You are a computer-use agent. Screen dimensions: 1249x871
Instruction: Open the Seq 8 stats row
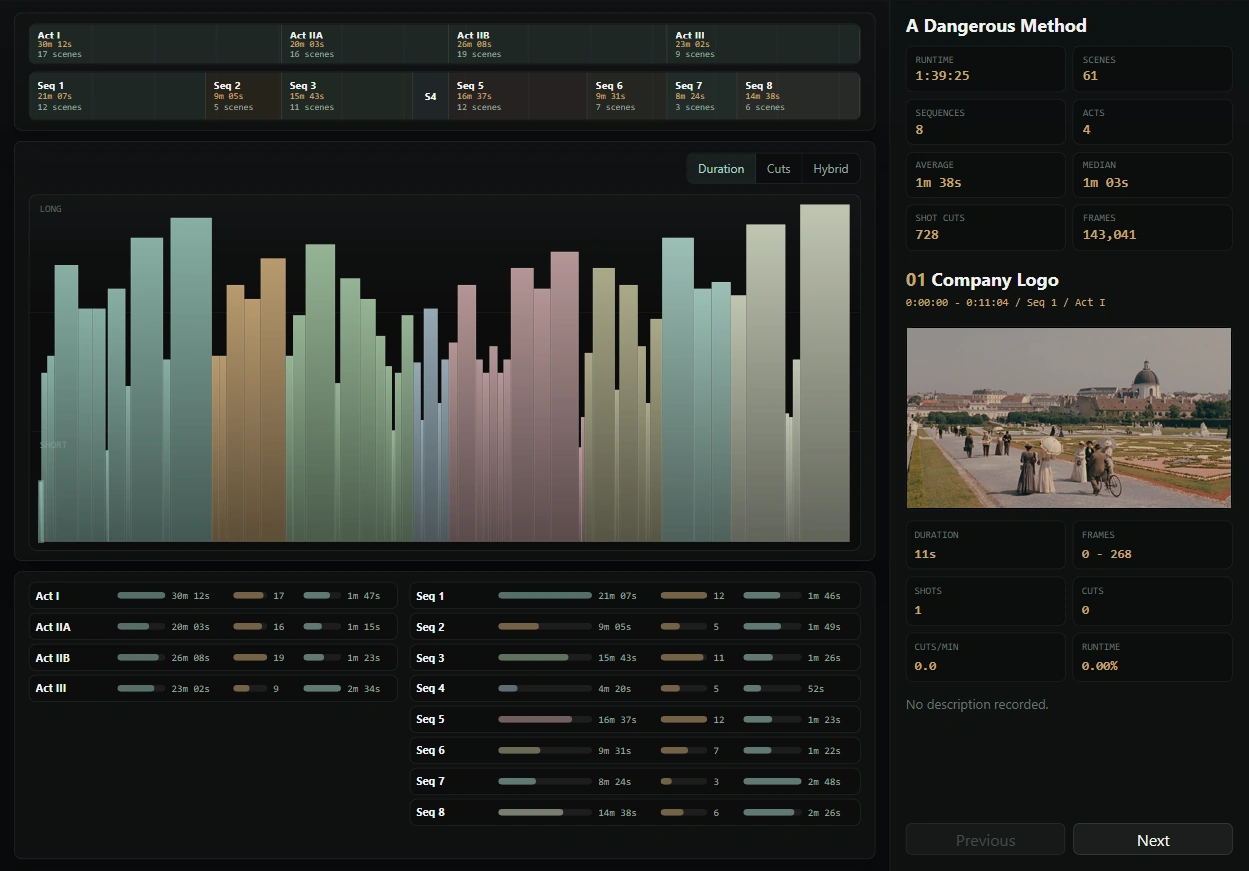tap(635, 812)
